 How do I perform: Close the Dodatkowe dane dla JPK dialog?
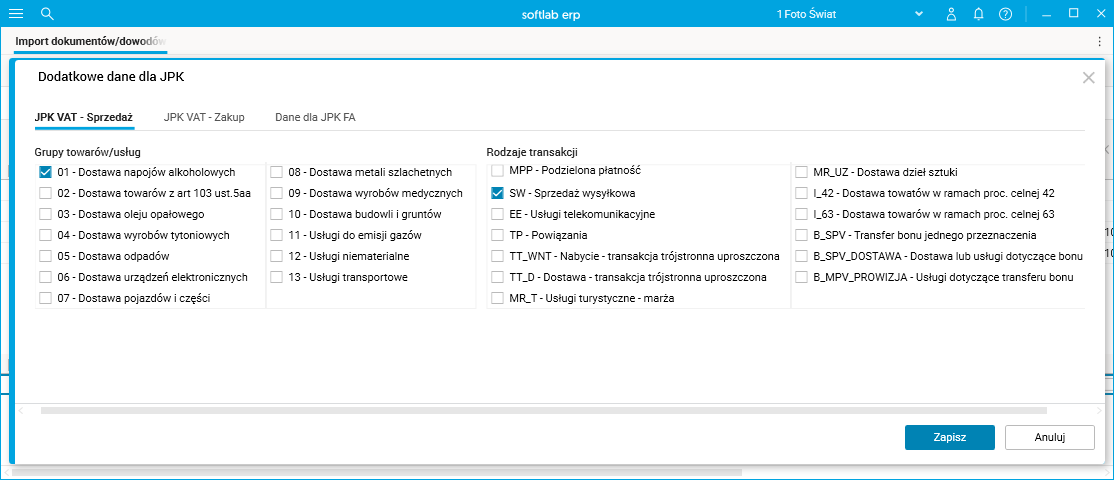[1088, 77]
